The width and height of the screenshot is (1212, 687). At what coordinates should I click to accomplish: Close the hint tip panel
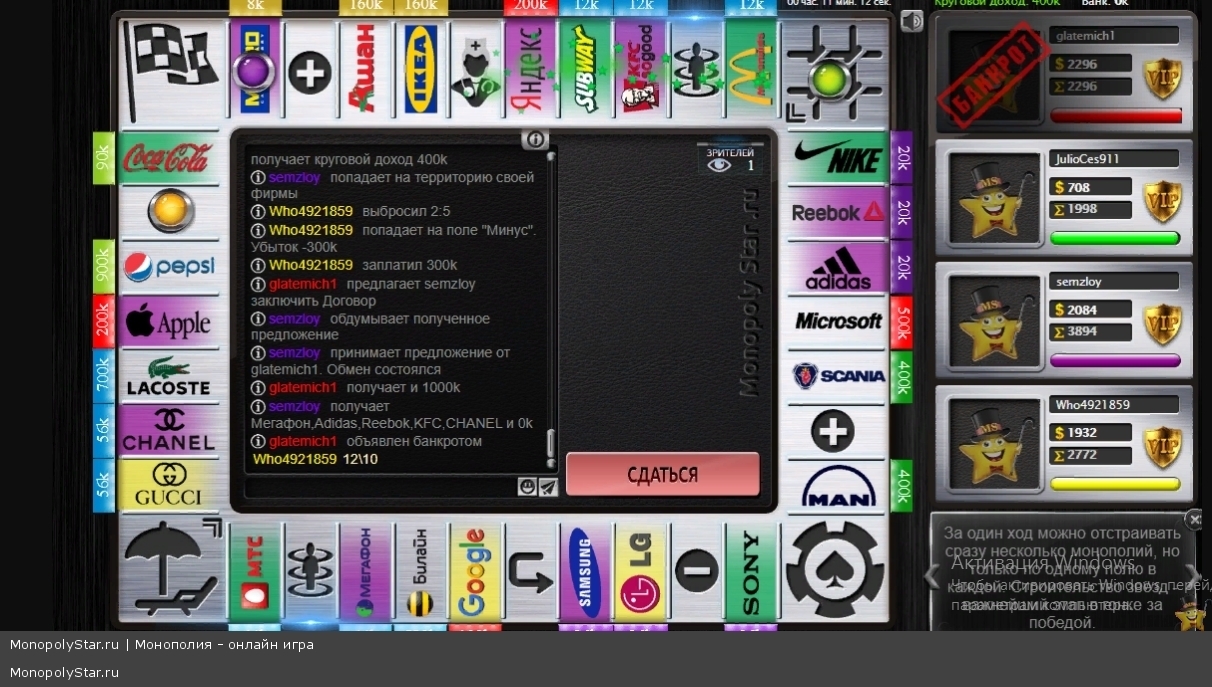(x=1193, y=519)
